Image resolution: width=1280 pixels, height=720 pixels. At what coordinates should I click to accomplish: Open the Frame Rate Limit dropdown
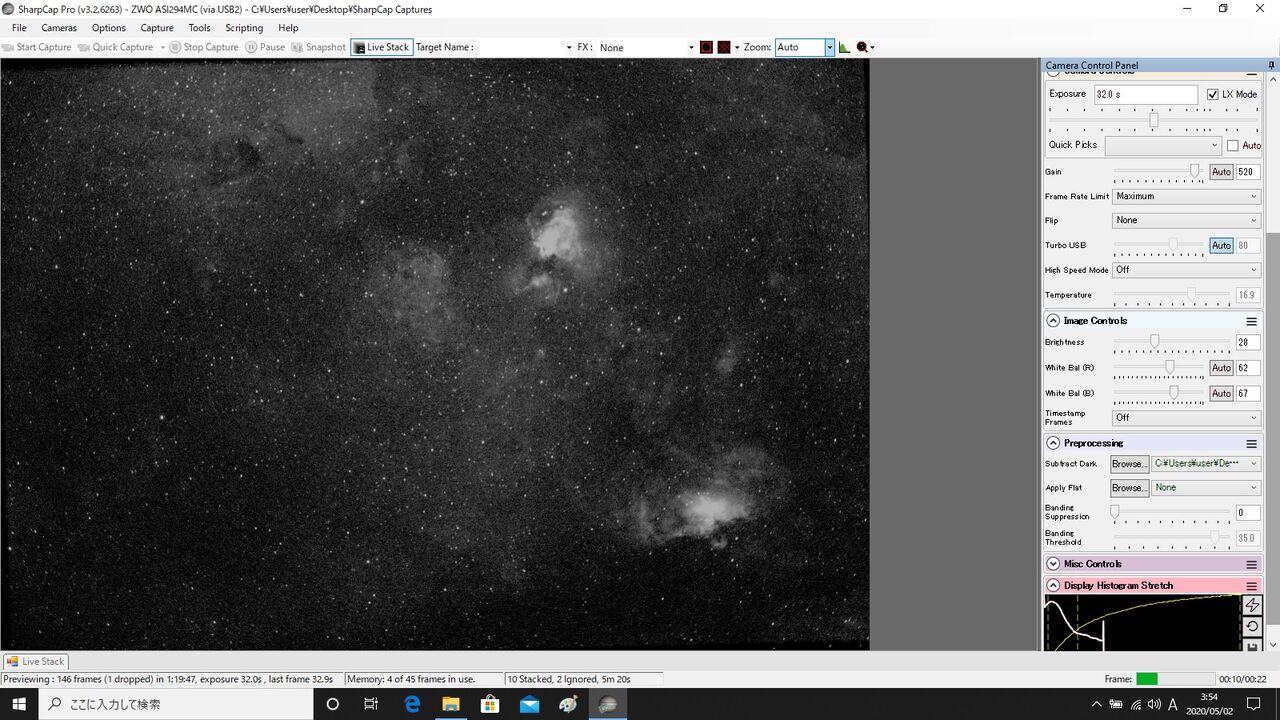tap(1186, 196)
